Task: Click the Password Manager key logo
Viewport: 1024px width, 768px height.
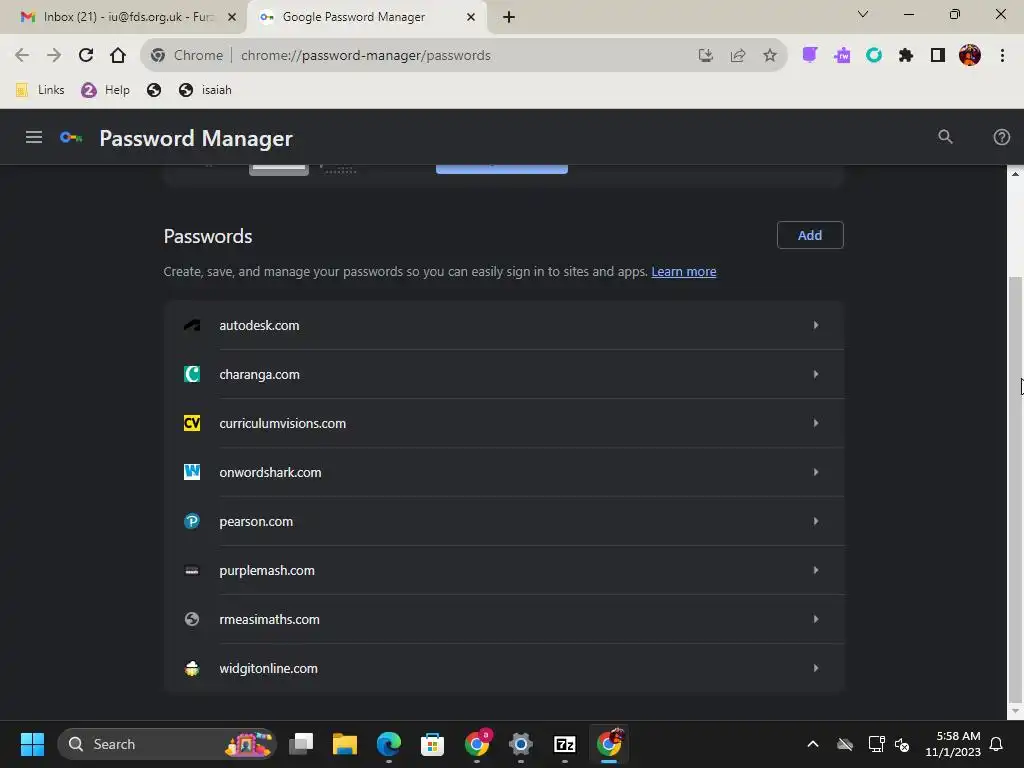Action: tap(71, 137)
